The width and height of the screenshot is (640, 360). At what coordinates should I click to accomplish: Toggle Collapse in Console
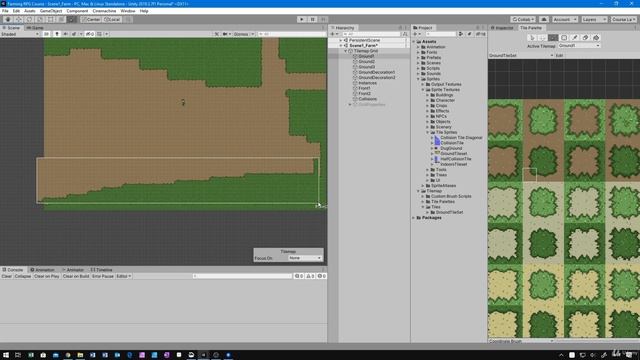[22, 276]
